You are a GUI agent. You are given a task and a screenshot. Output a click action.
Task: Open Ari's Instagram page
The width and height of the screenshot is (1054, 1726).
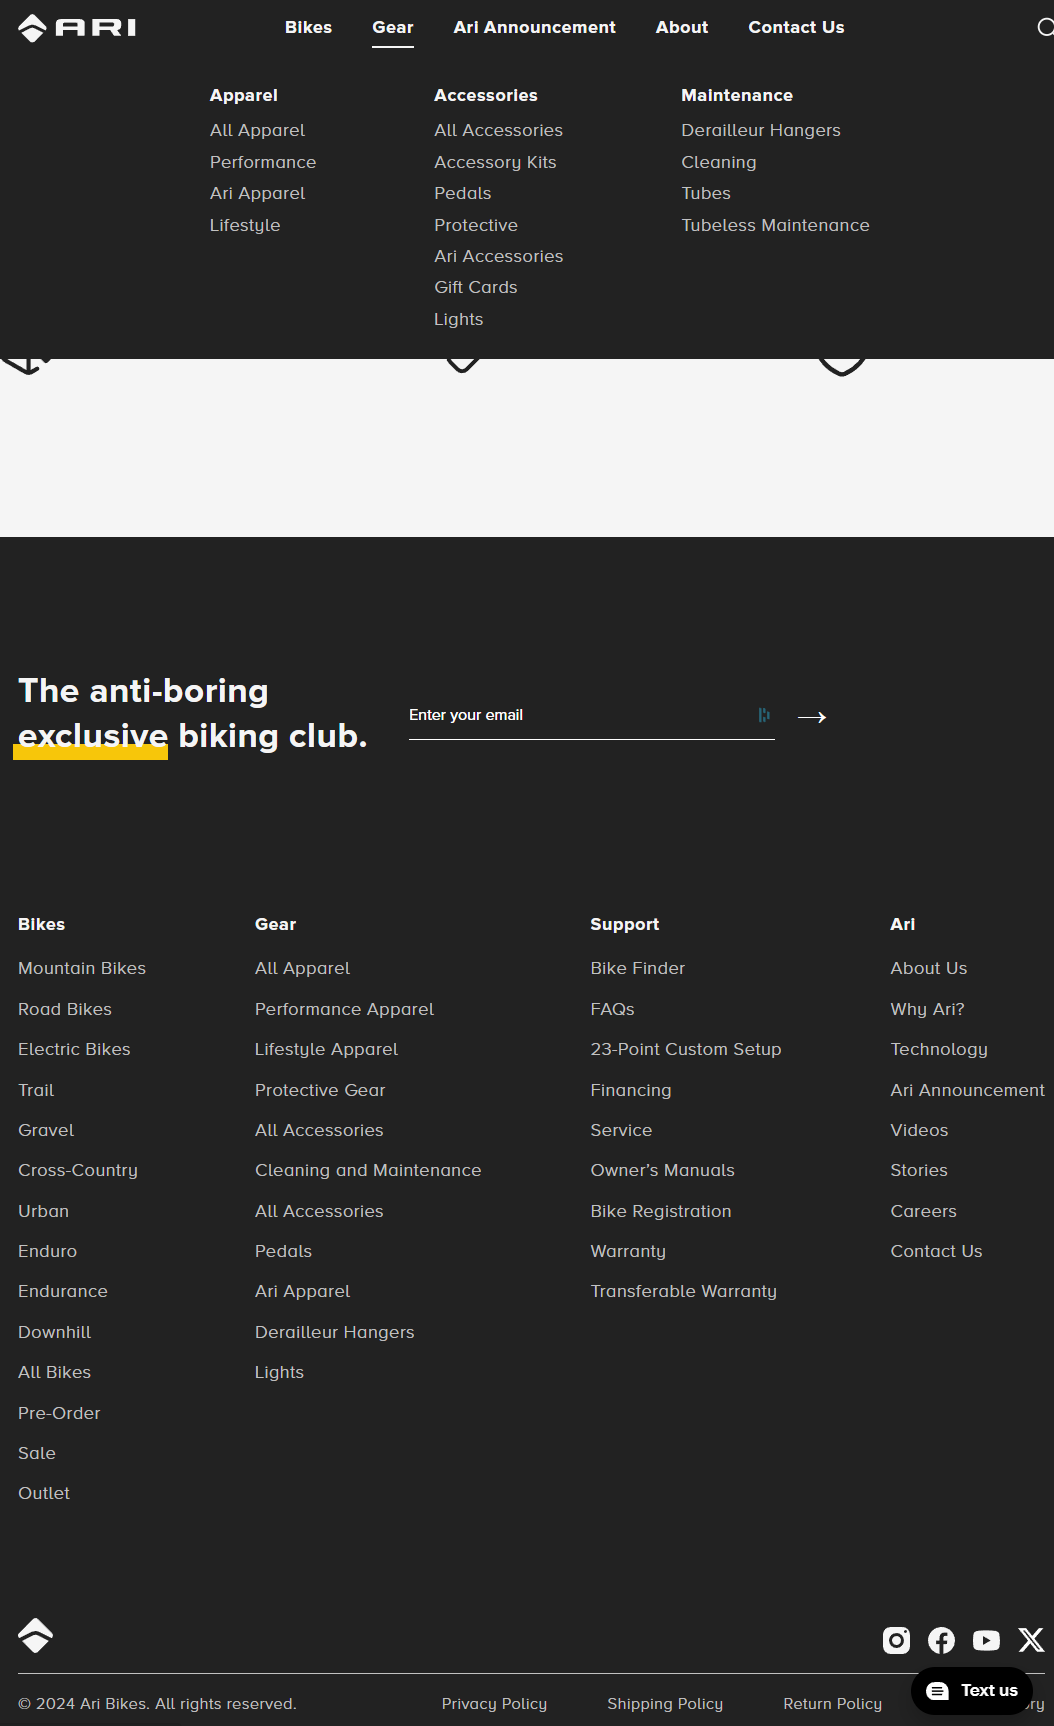click(x=896, y=1640)
